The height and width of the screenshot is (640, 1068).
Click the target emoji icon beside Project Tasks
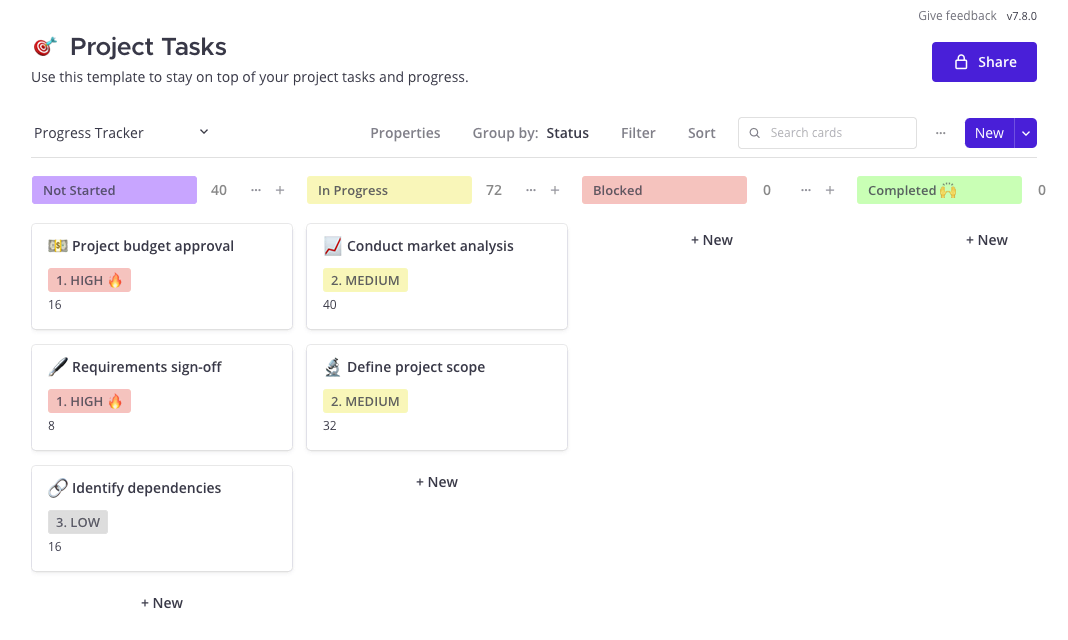click(45, 46)
